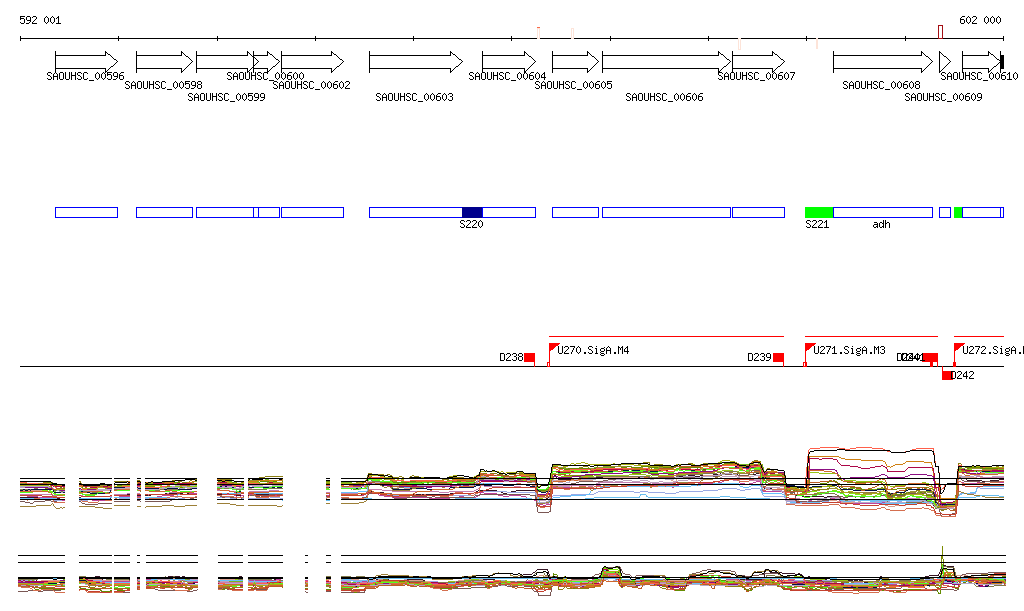Select the SAOUHSC_00596 gene arrow
The image size is (1024, 611).
pos(86,62)
